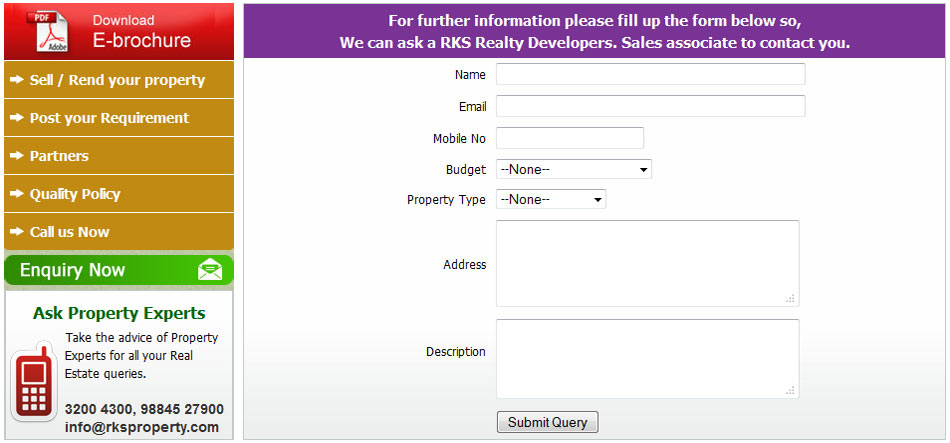
Task: Open the Sell / Rend your property menu item
Action: [x=119, y=80]
